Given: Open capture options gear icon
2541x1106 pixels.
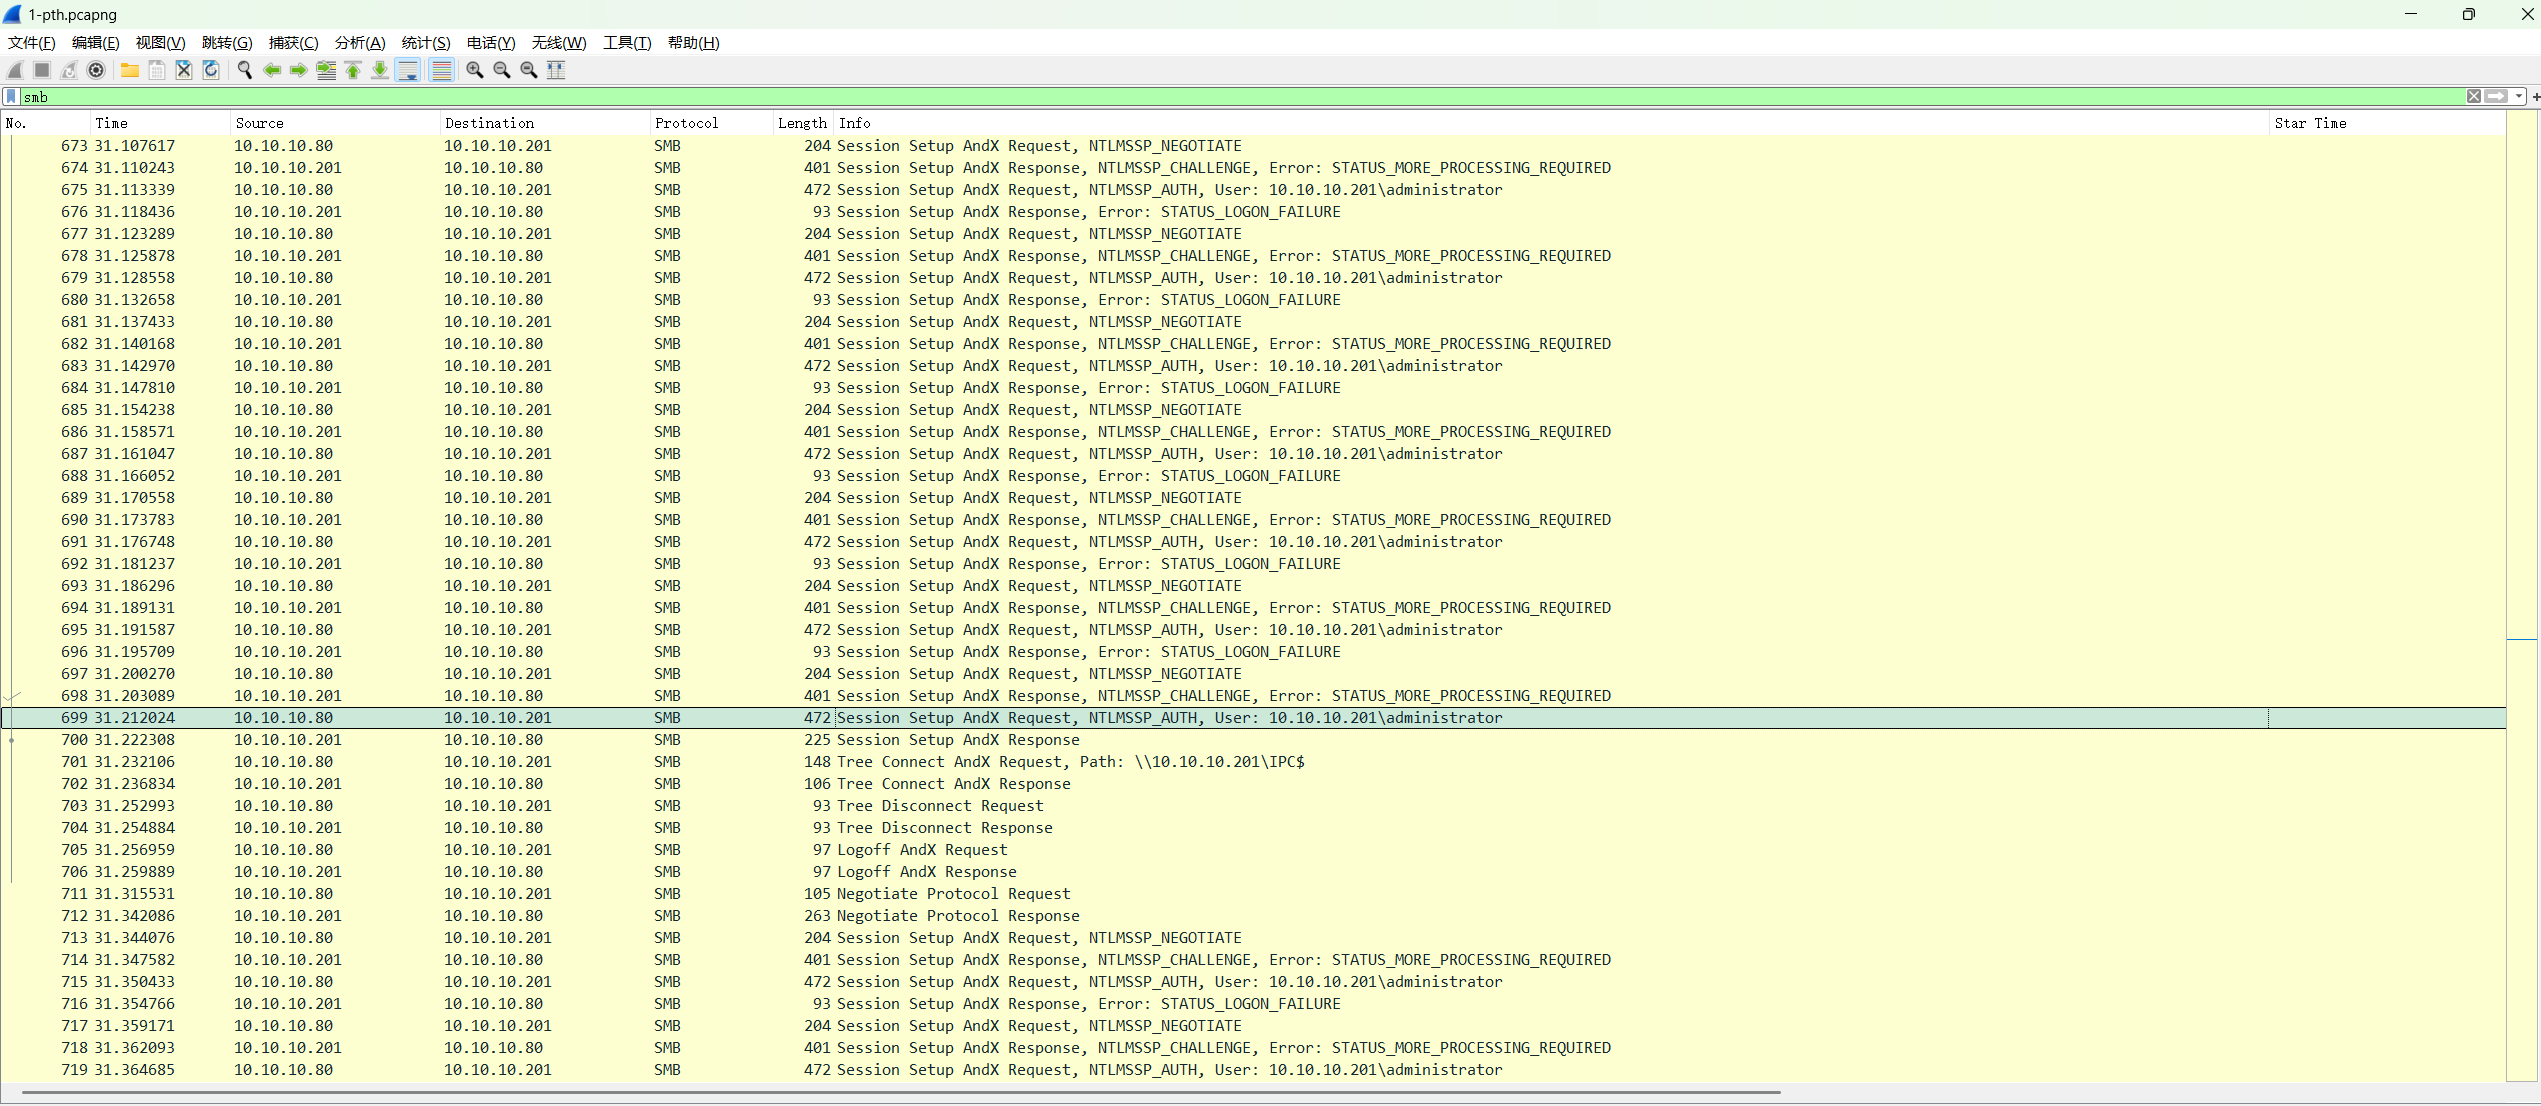Looking at the screenshot, I should [96, 70].
